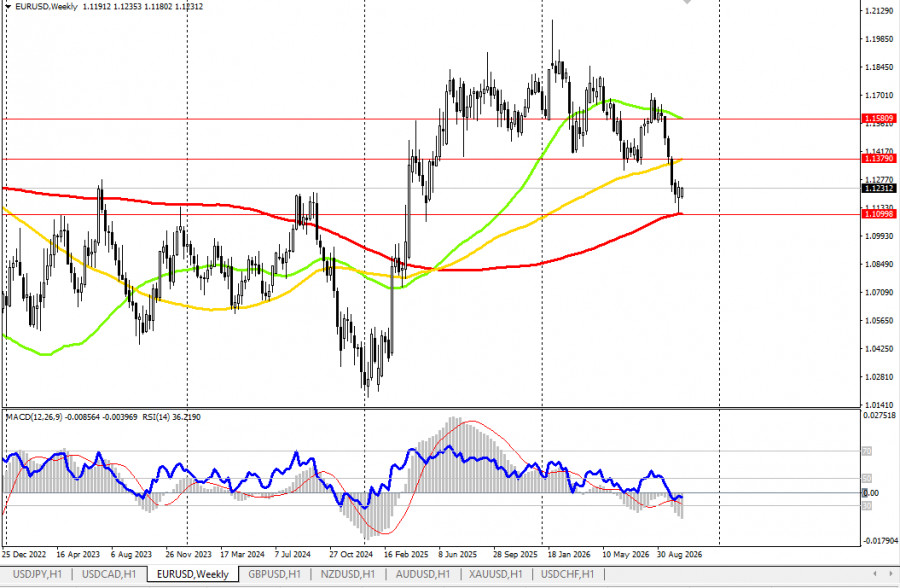This screenshot has width=900, height=588.
Task: Select the red 1.13790 level price tag
Action: (x=879, y=158)
